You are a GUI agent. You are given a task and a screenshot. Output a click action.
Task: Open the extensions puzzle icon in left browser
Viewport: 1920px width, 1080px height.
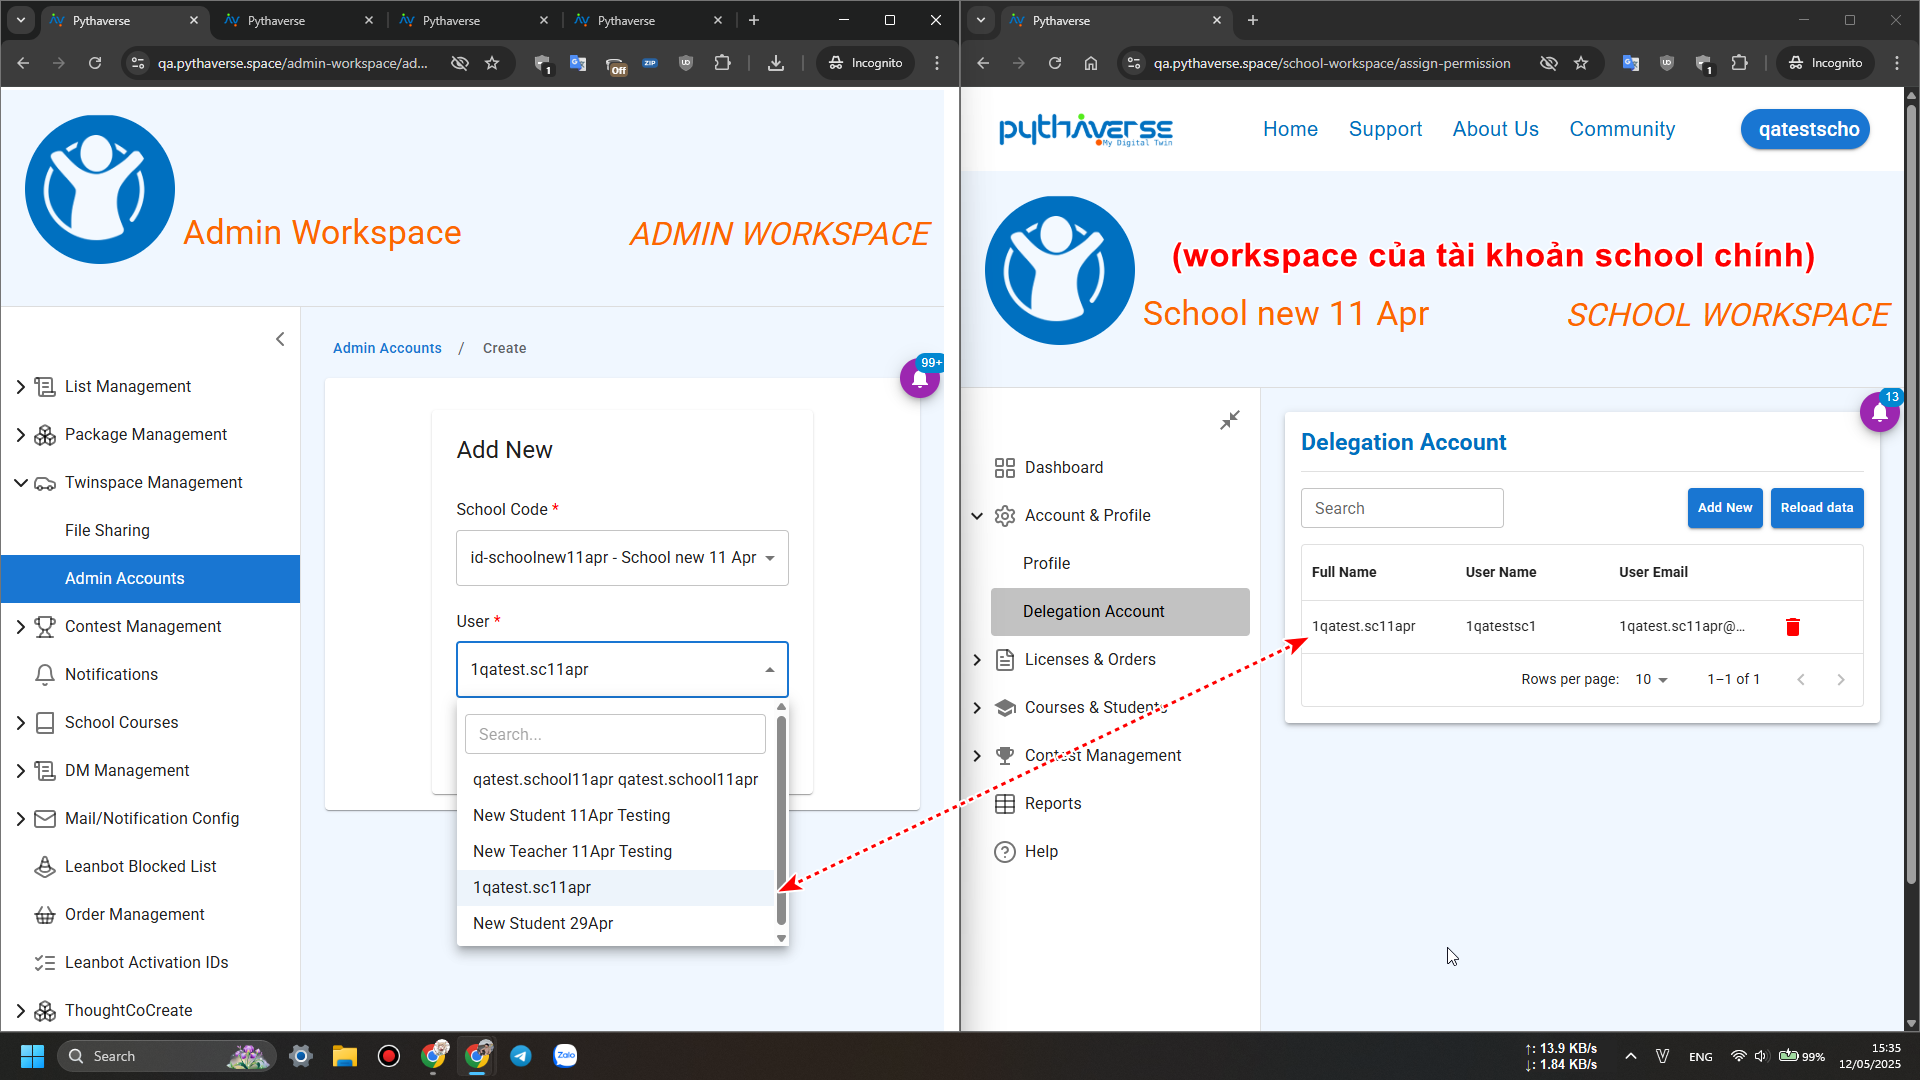tap(722, 63)
